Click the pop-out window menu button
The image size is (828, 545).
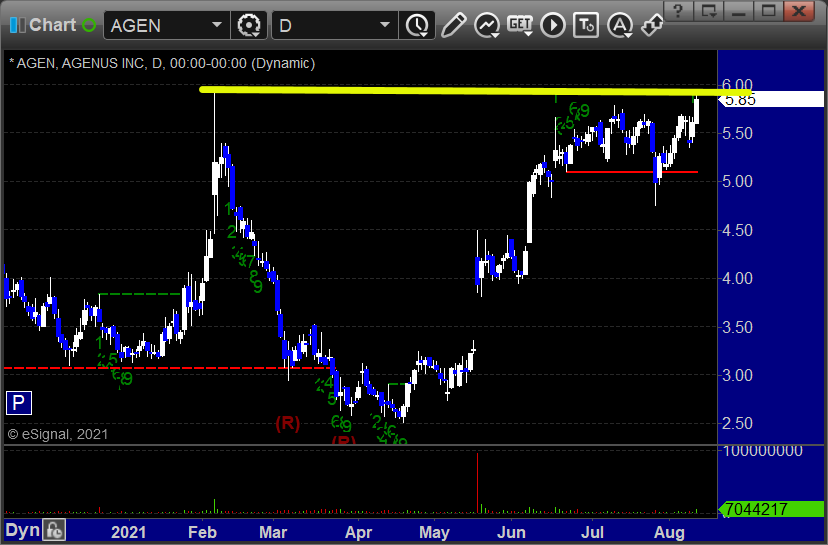[708, 11]
